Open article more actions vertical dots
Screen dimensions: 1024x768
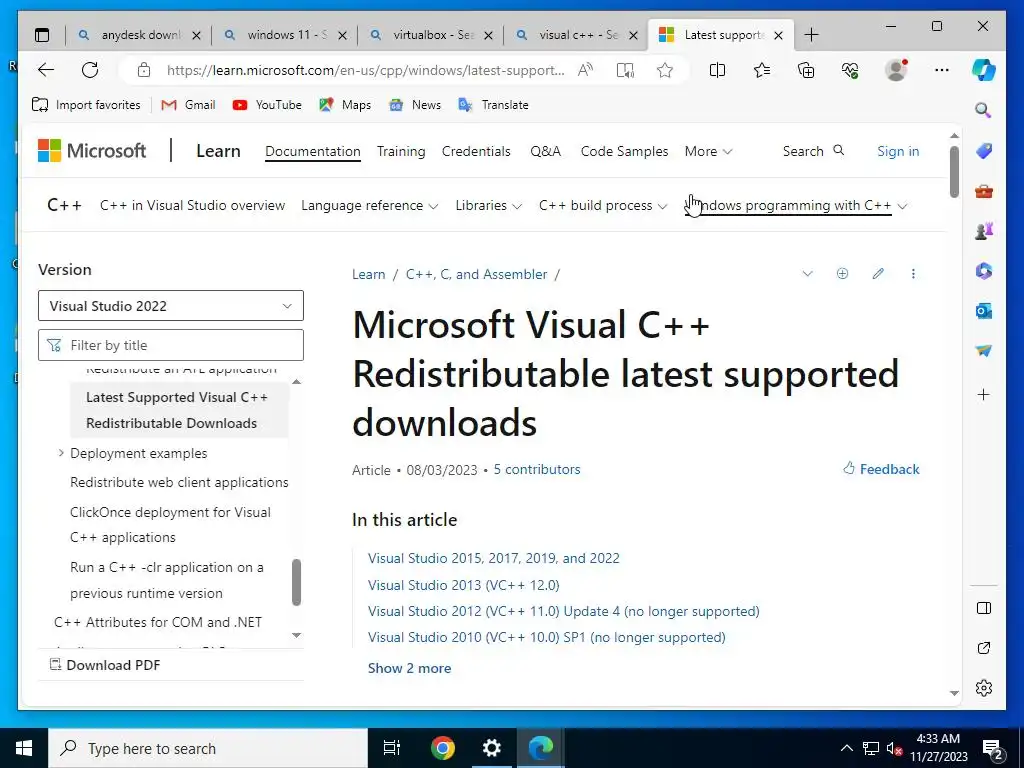click(913, 274)
